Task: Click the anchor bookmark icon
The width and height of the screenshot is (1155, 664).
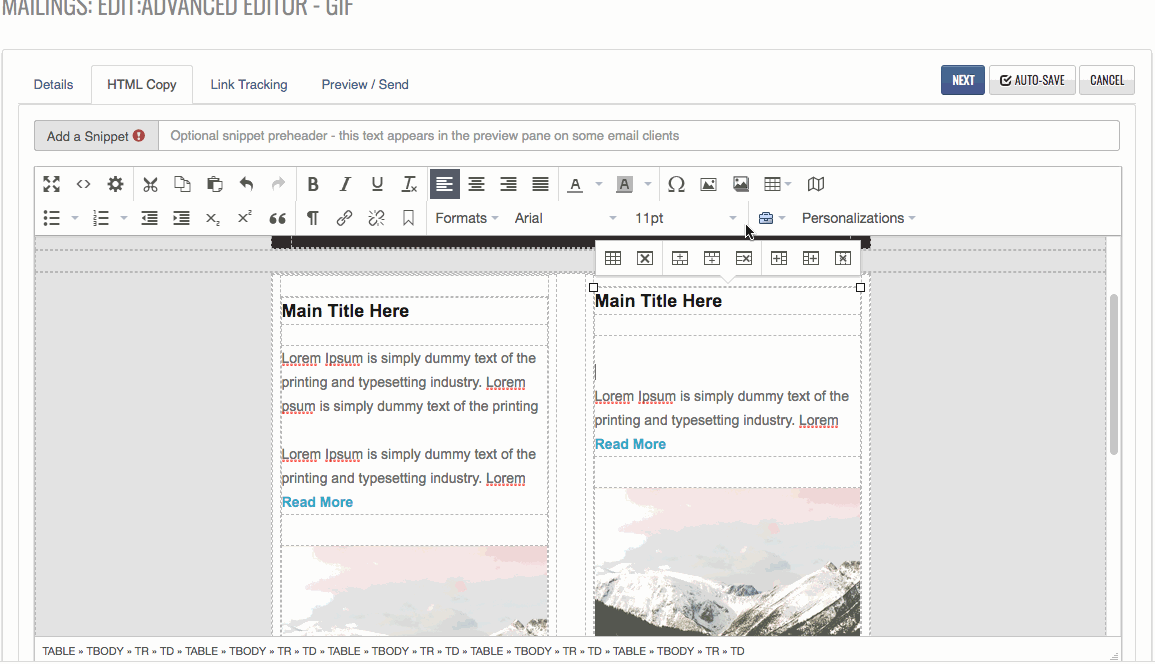Action: 408,218
